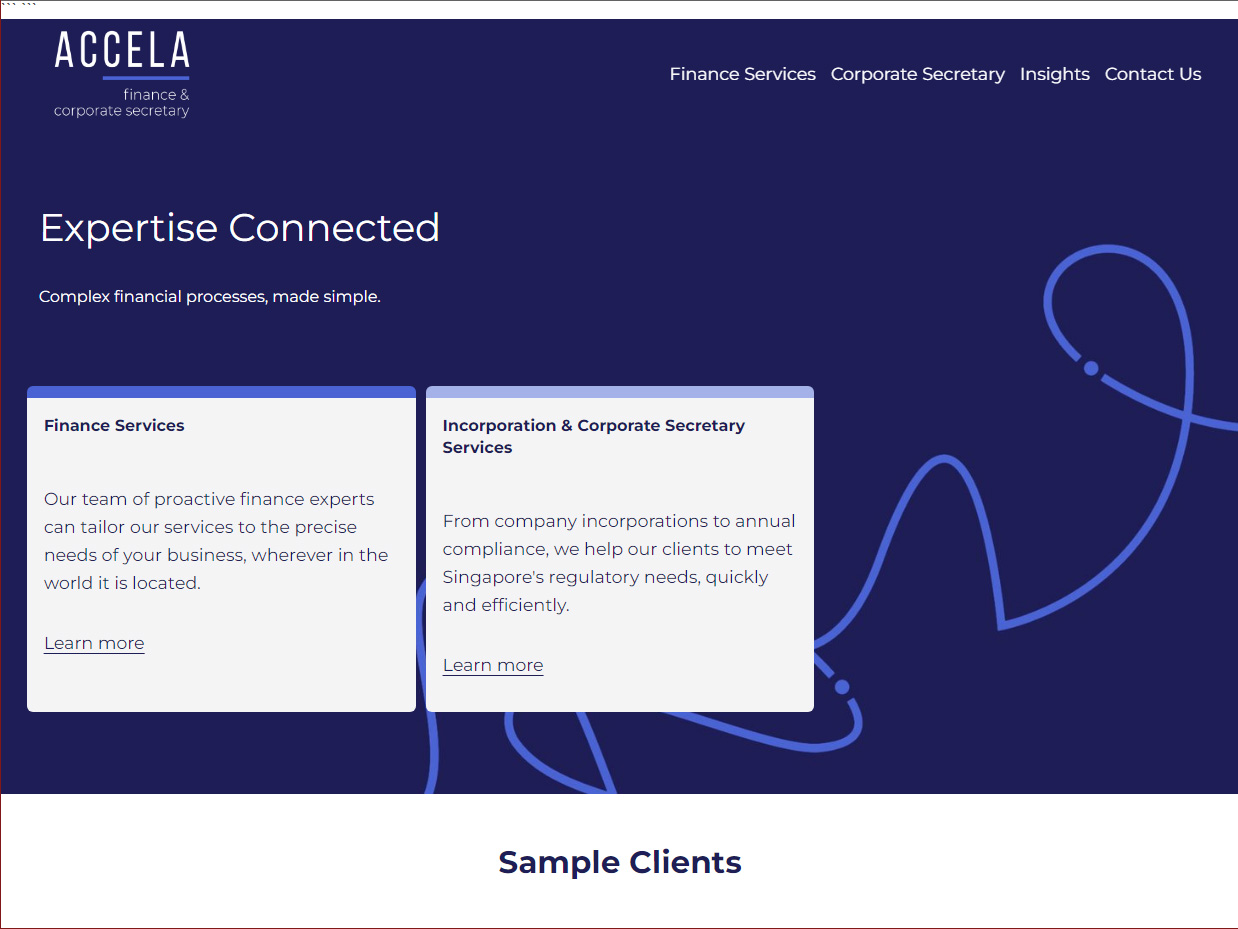This screenshot has height=929, width=1238.
Task: Open the Contact Us page
Action: 1153,74
